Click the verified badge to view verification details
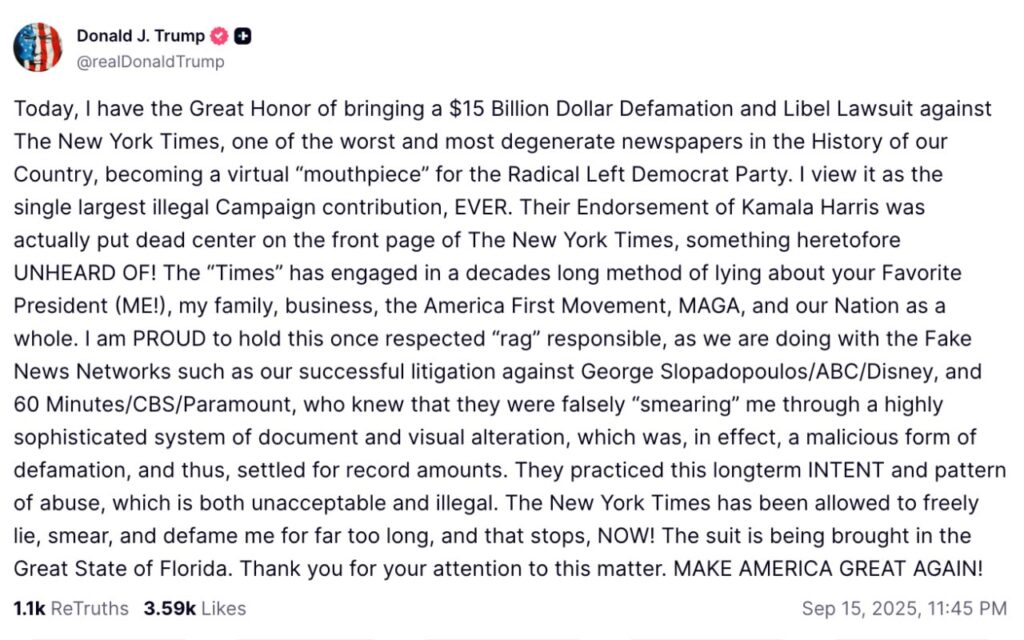Image resolution: width=1024 pixels, height=640 pixels. click(x=218, y=36)
